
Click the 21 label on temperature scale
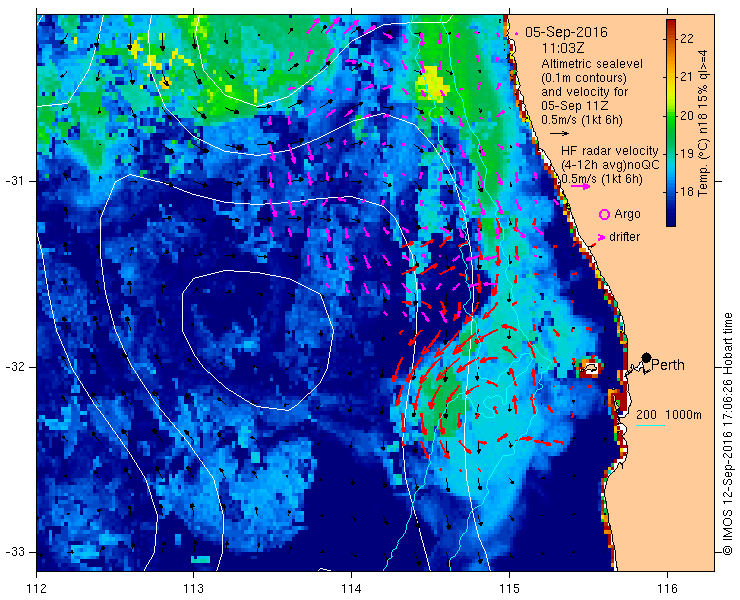click(x=687, y=76)
